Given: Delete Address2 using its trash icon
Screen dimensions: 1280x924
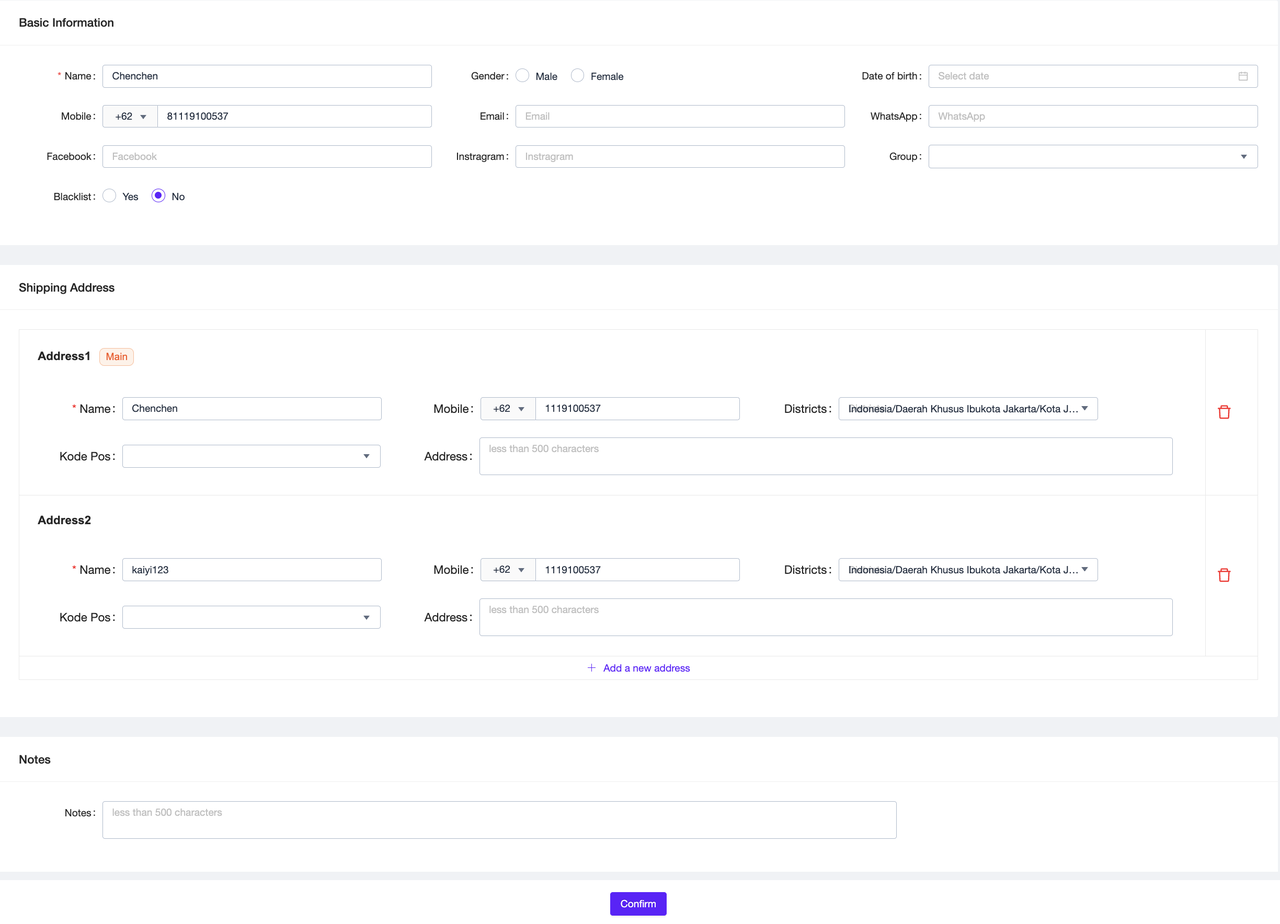Looking at the screenshot, I should pos(1224,575).
